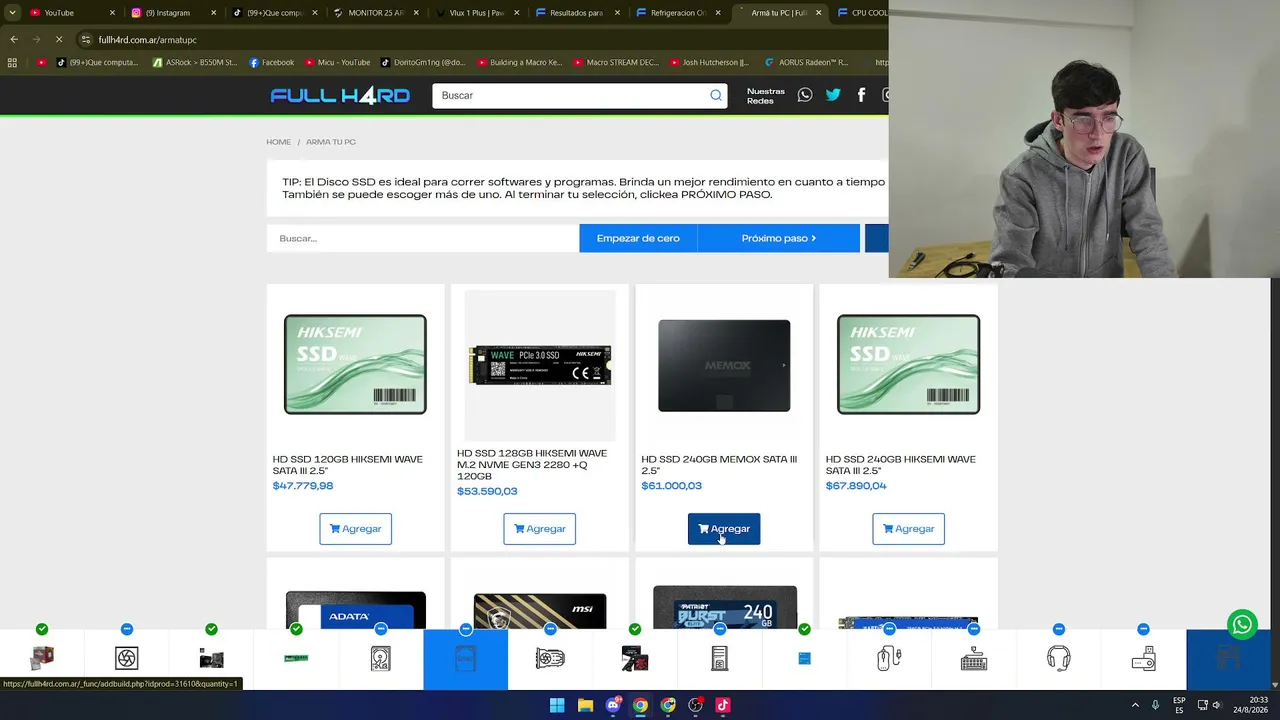Open the graphics card step icon
Screen dimensions: 1280x720
pos(550,658)
